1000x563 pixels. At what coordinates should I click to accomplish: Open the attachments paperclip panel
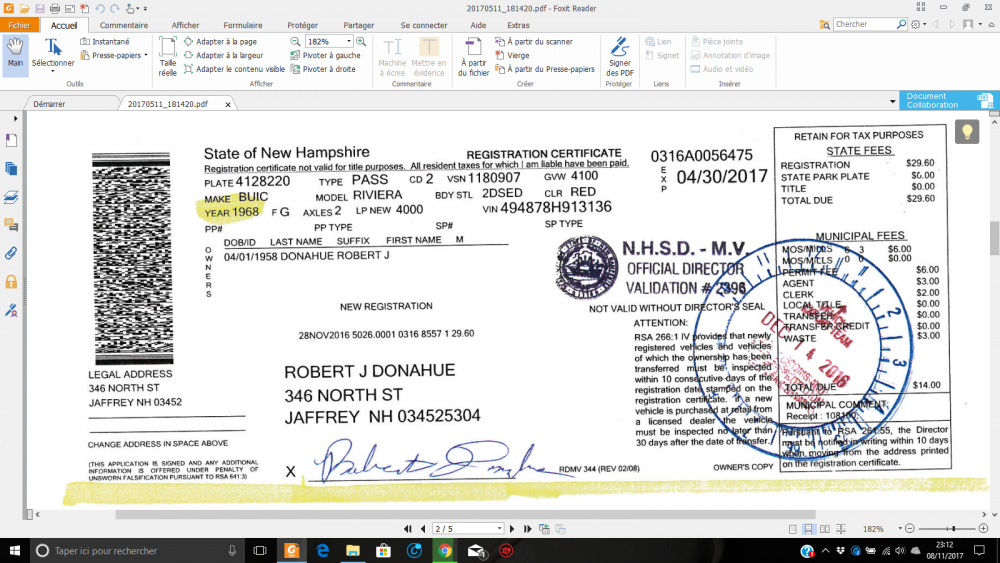coord(11,254)
